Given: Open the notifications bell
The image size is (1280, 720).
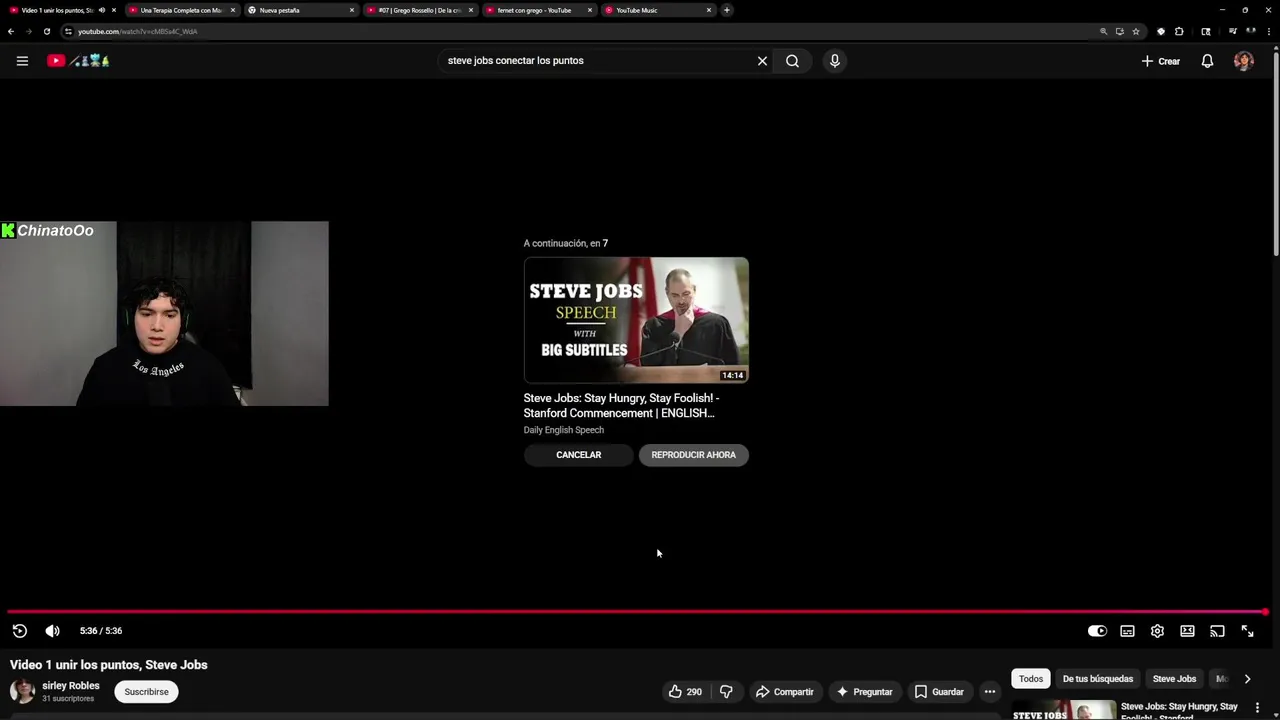Looking at the screenshot, I should [1207, 61].
